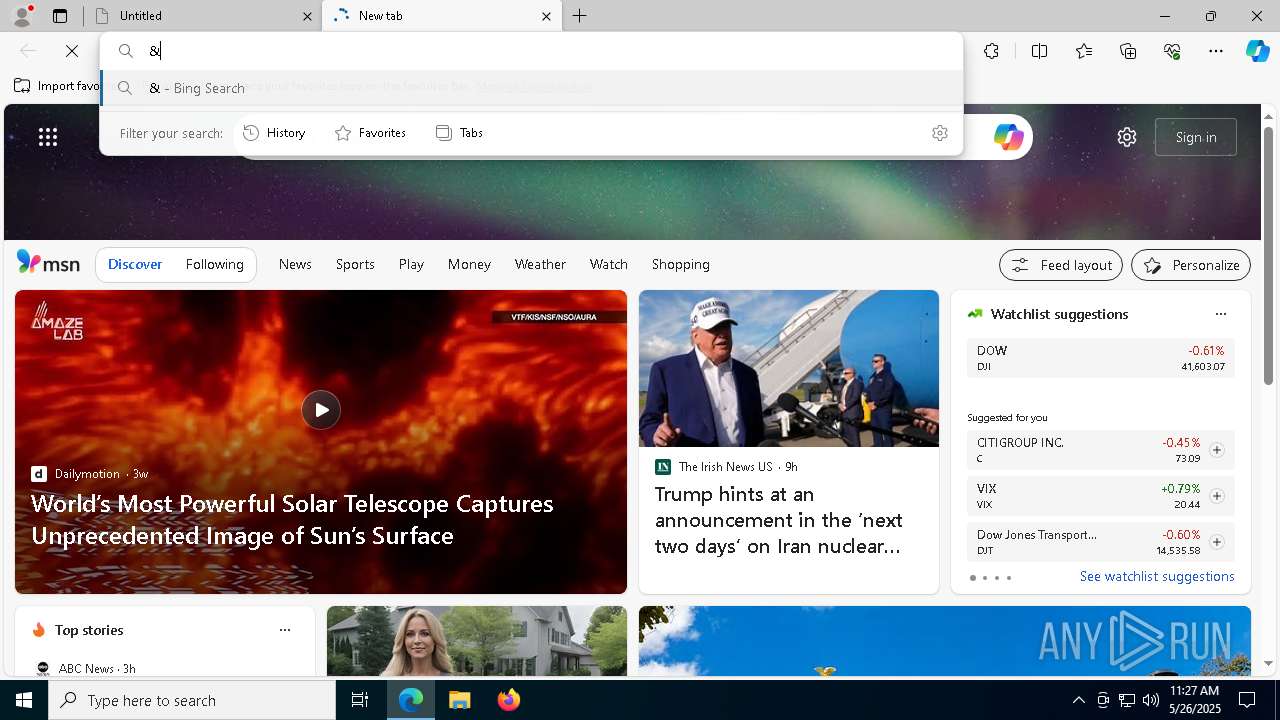Viewport: 1280px width, 720px height.
Task: Toggle Split screen icon
Action: pyautogui.click(x=1039, y=51)
